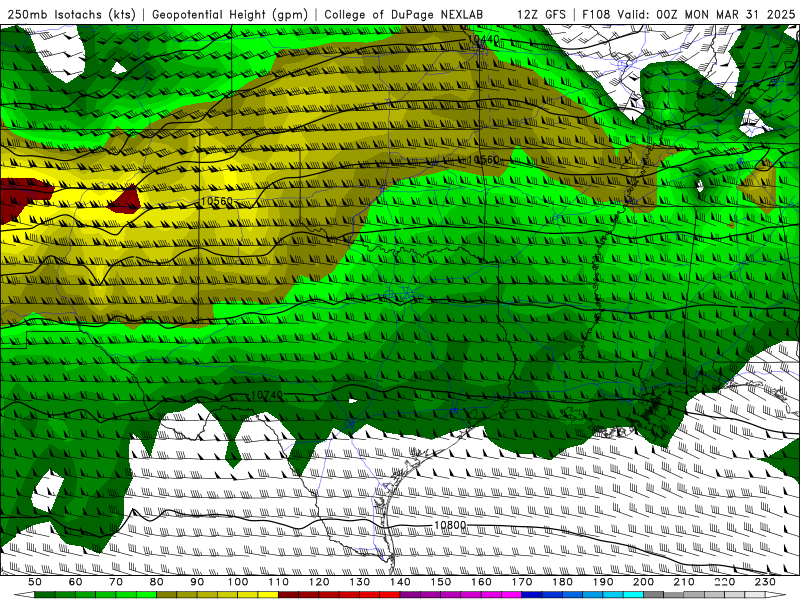Click the 110 value on the legend

point(279,582)
